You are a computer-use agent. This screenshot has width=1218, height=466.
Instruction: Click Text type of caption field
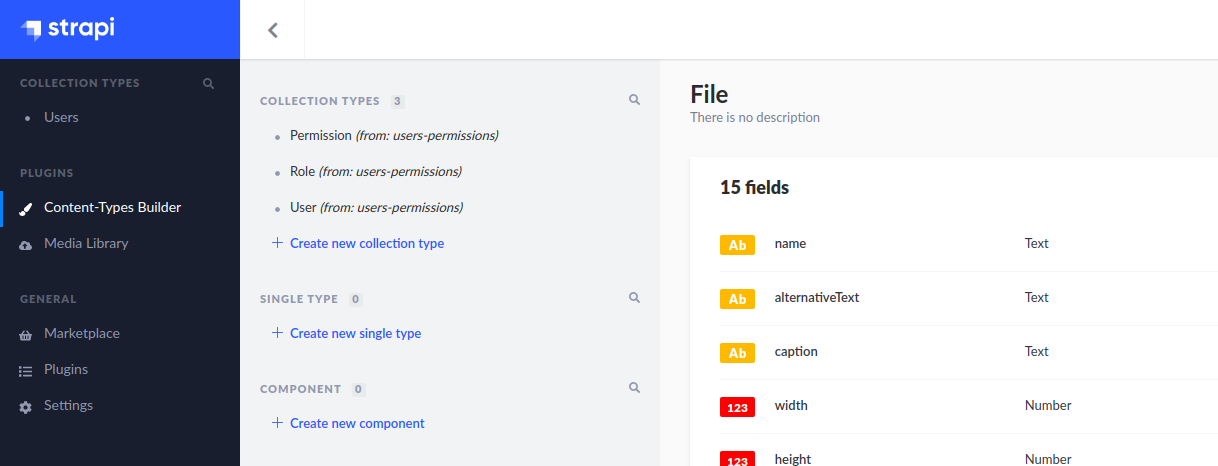tap(1036, 351)
